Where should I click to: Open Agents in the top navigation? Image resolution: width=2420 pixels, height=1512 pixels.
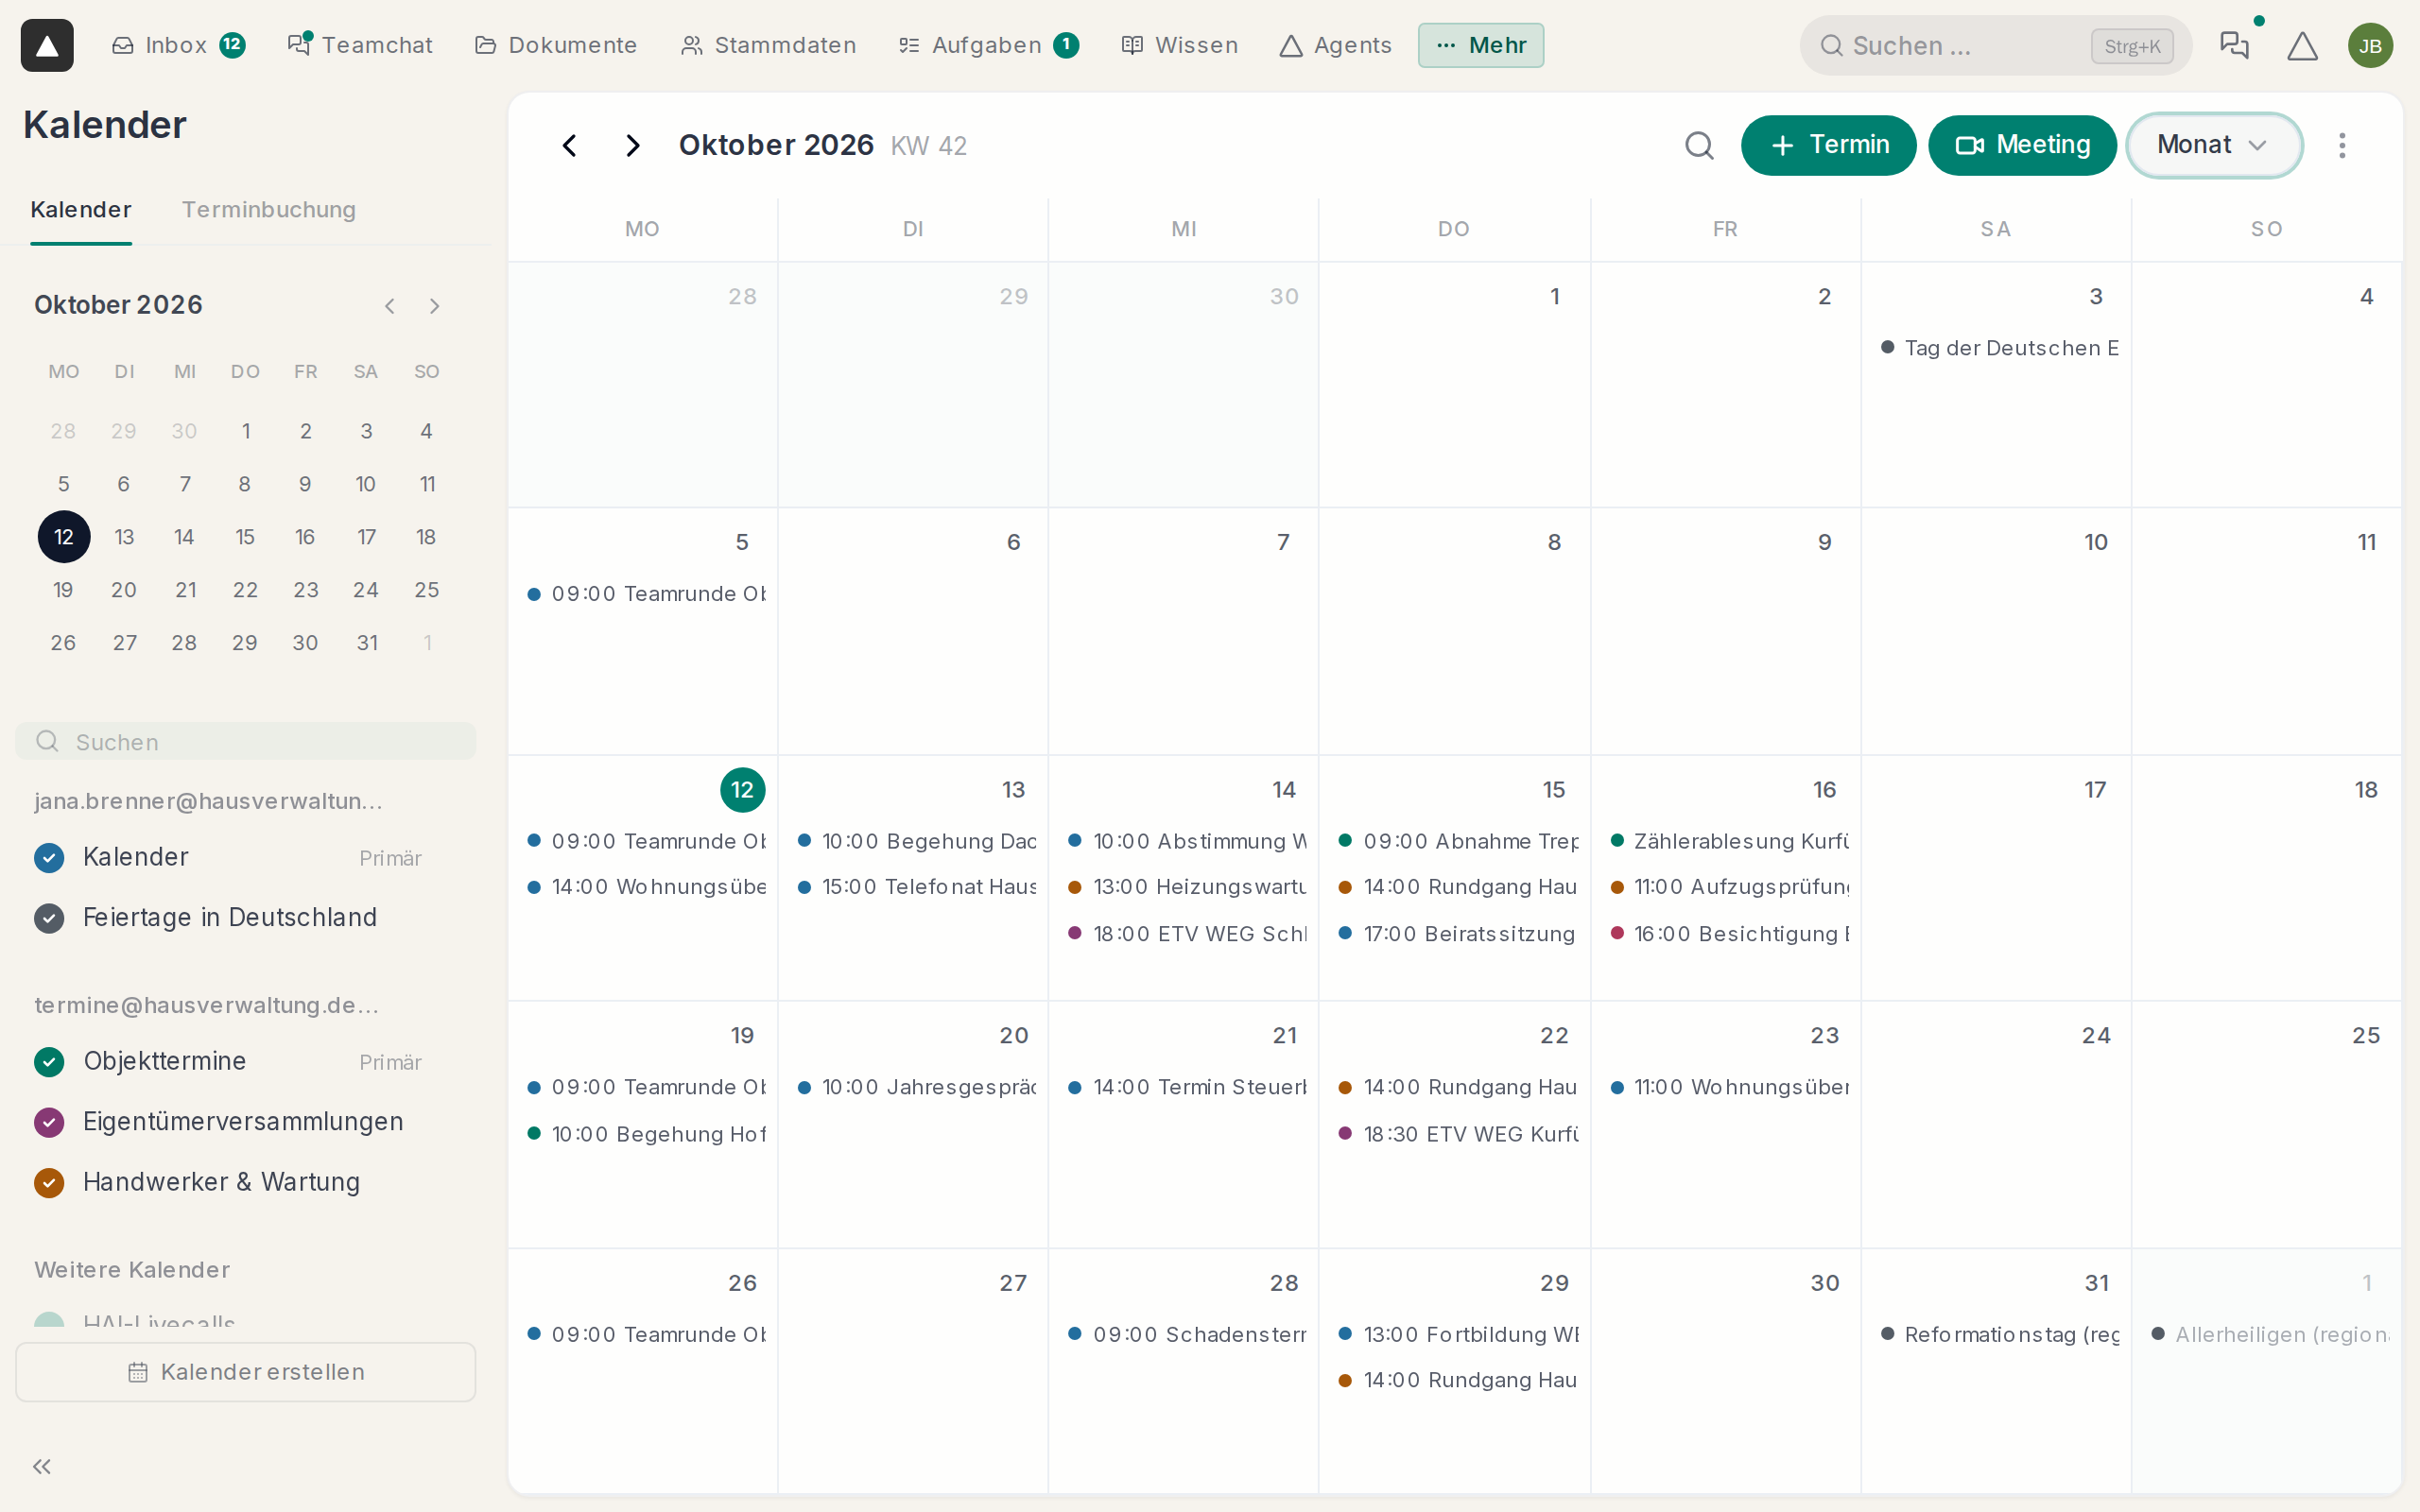click(1335, 45)
